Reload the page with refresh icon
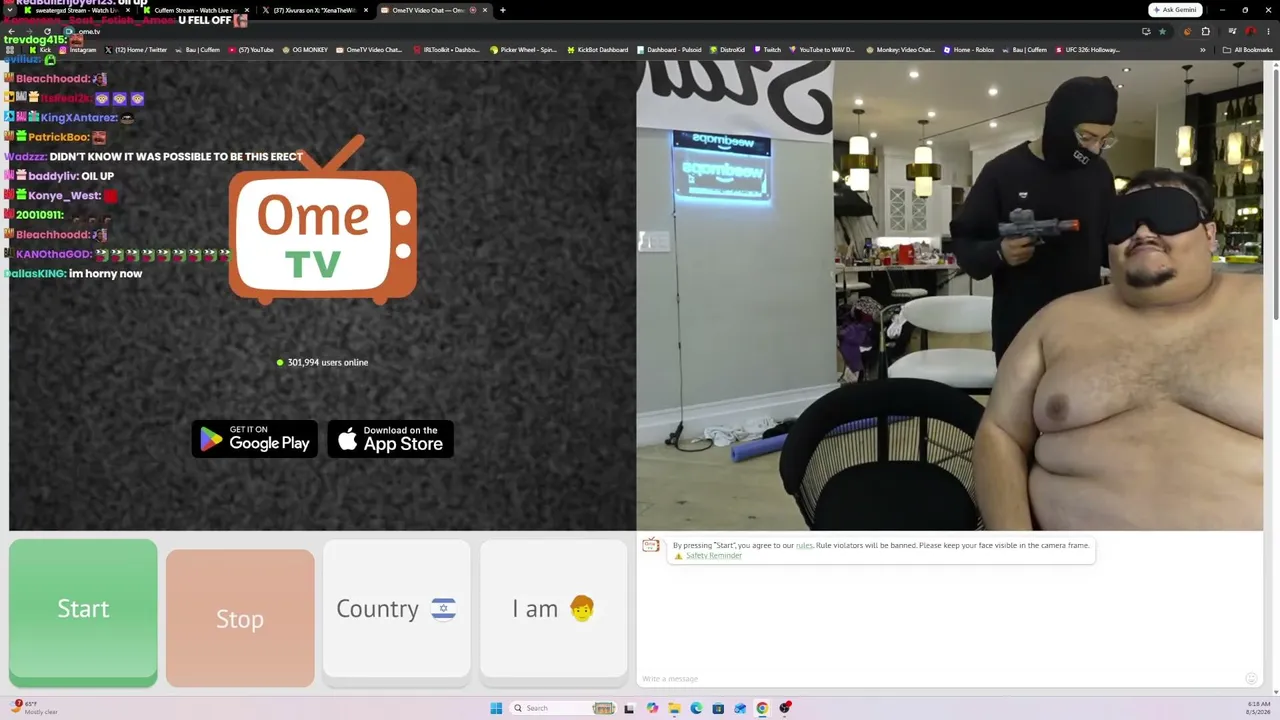This screenshot has height=720, width=1280. (47, 31)
